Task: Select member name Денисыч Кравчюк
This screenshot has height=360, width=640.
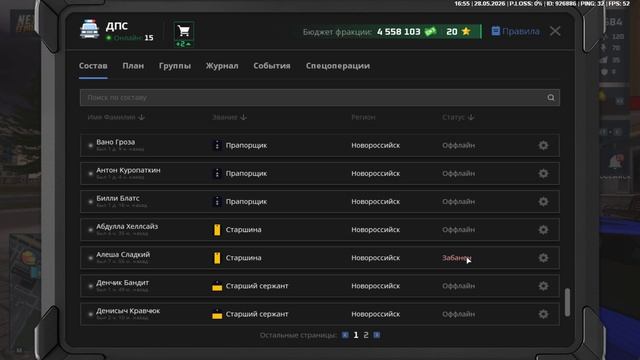Action: click(128, 311)
